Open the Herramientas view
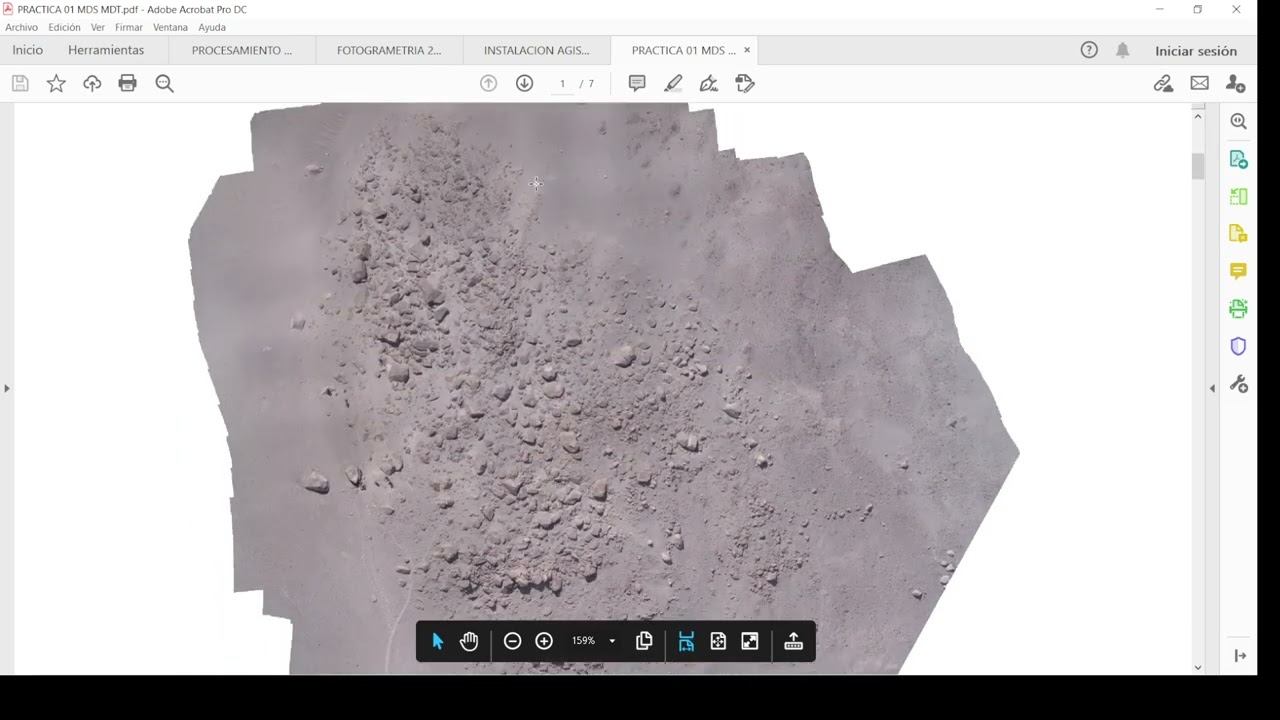This screenshot has width=1280, height=720. (x=106, y=50)
